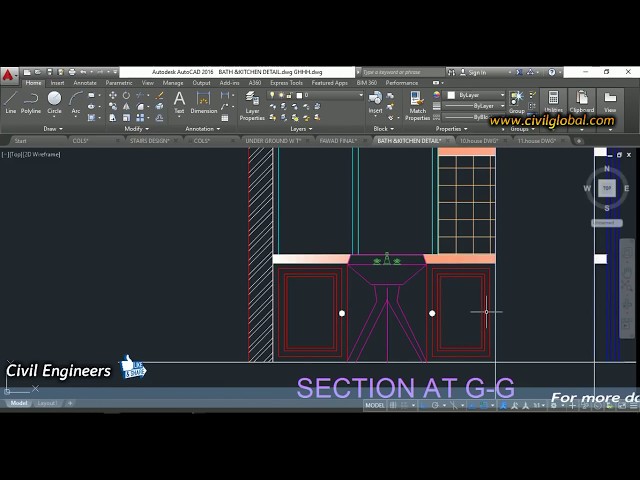
Task: Open the ByLayer color dropdown
Action: point(502,95)
